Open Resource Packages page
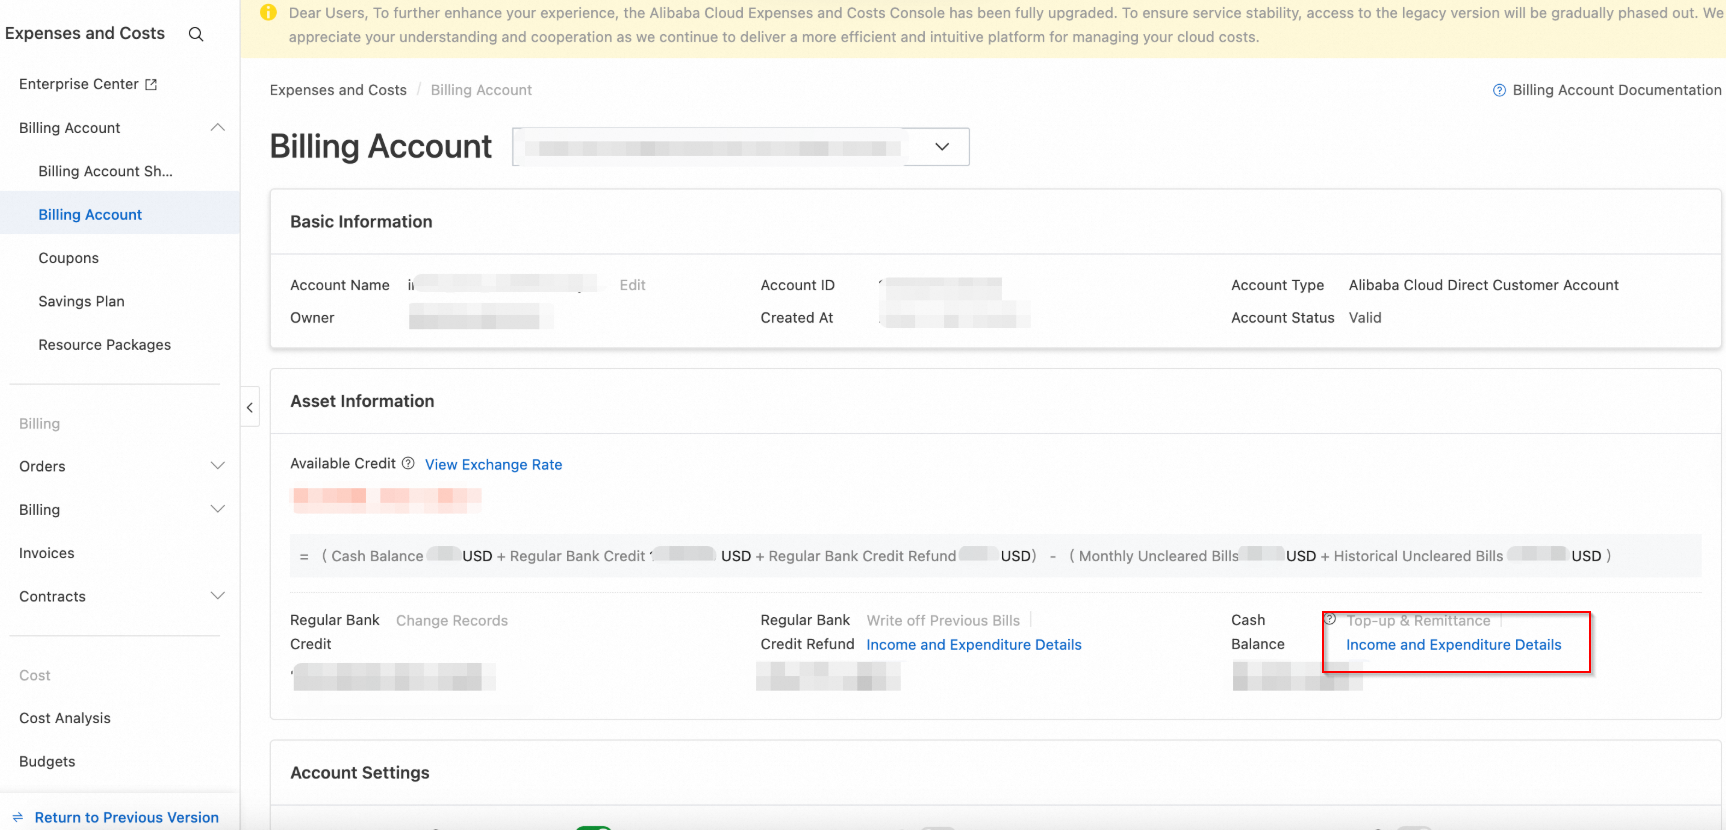The image size is (1726, 830). [x=105, y=344]
